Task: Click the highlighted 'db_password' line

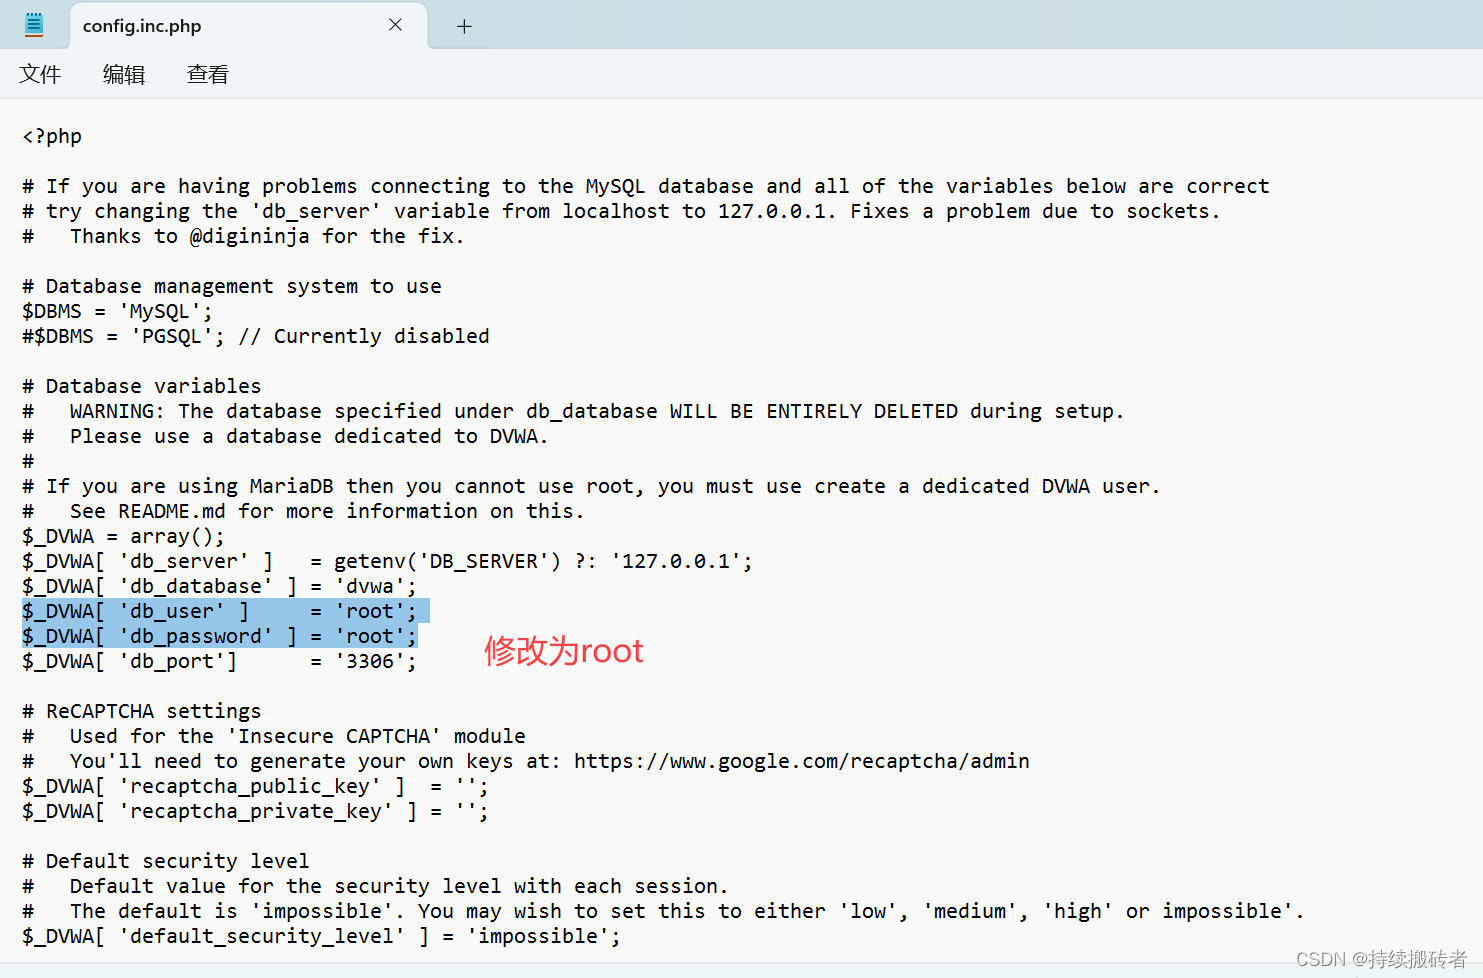Action: tap(219, 636)
